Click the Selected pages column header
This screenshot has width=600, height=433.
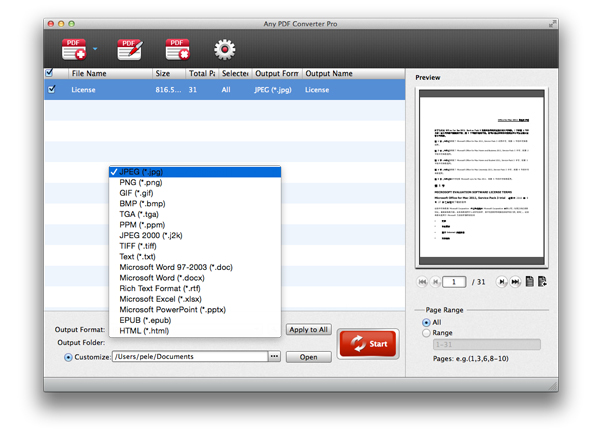pyautogui.click(x=235, y=73)
